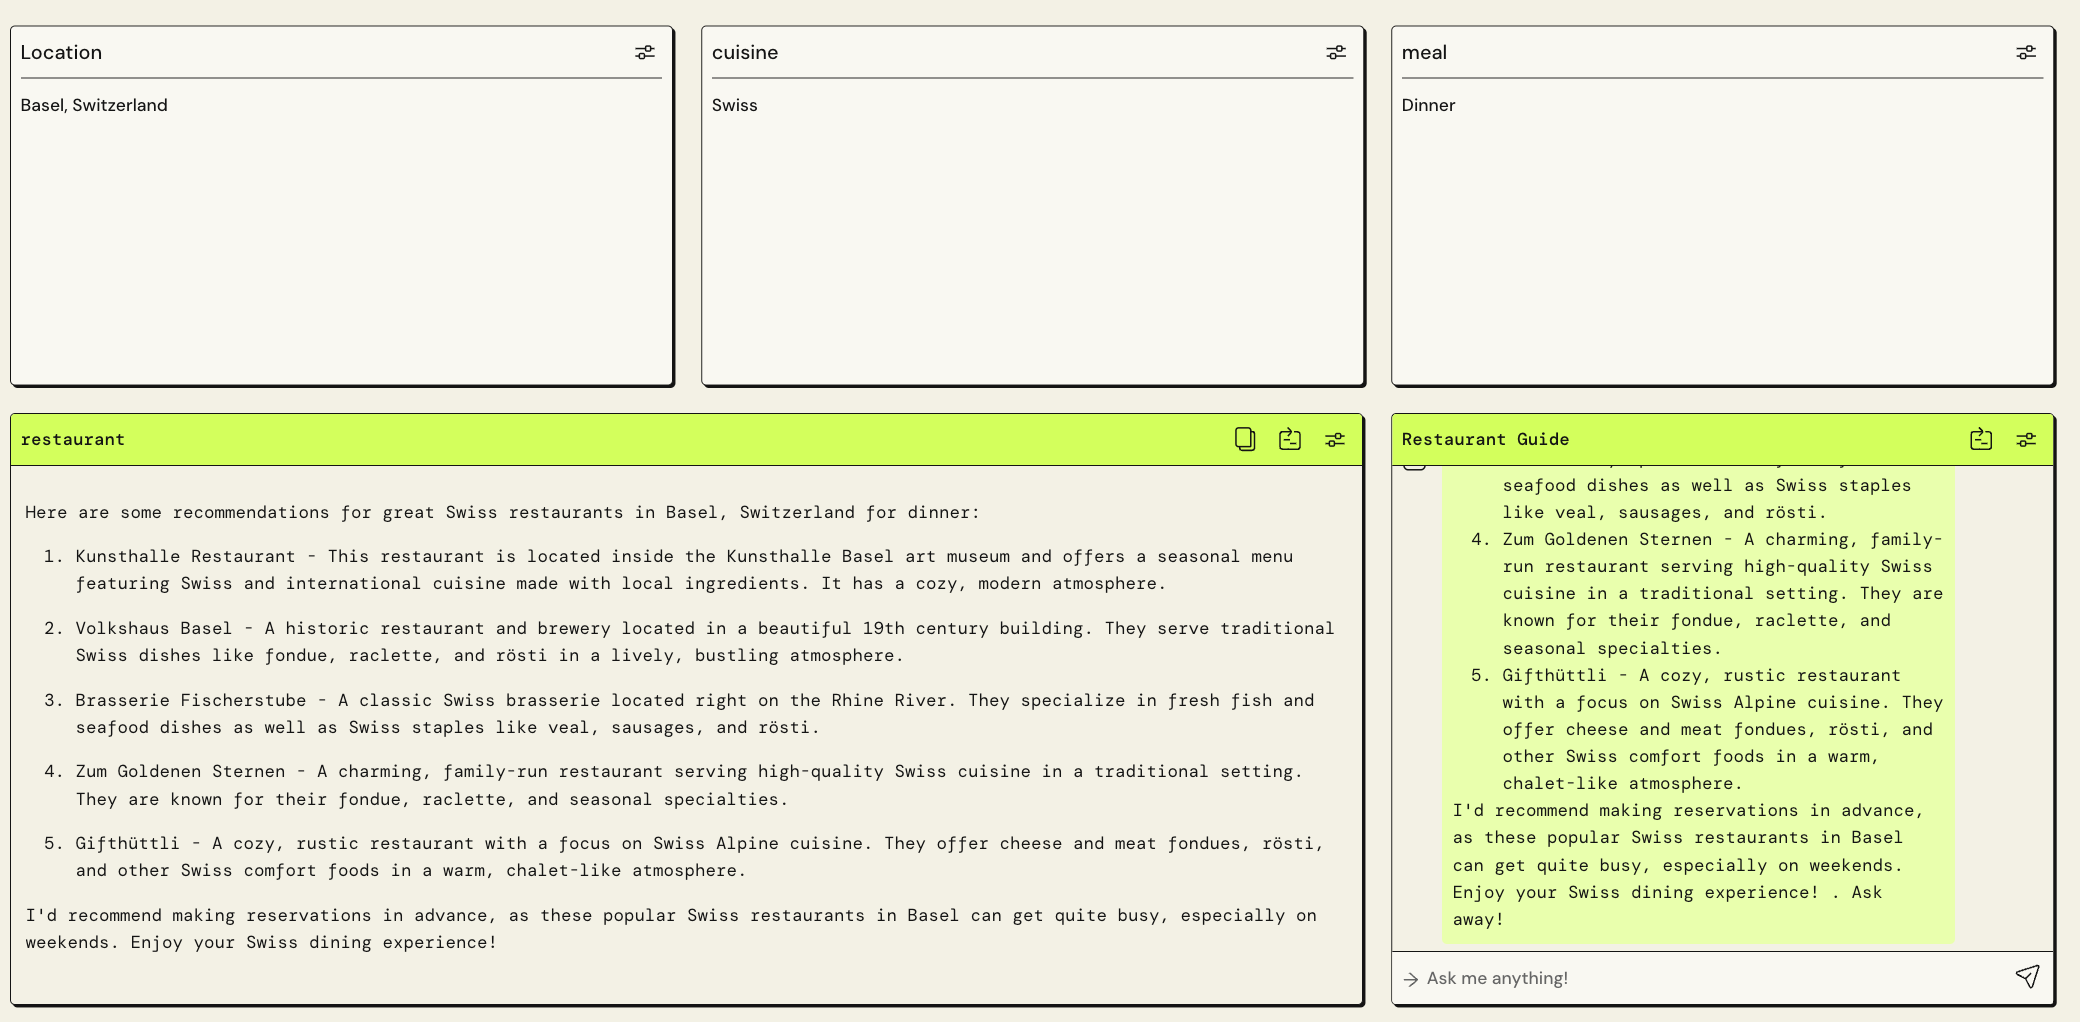Click the 'meal' block title

point(1424,52)
